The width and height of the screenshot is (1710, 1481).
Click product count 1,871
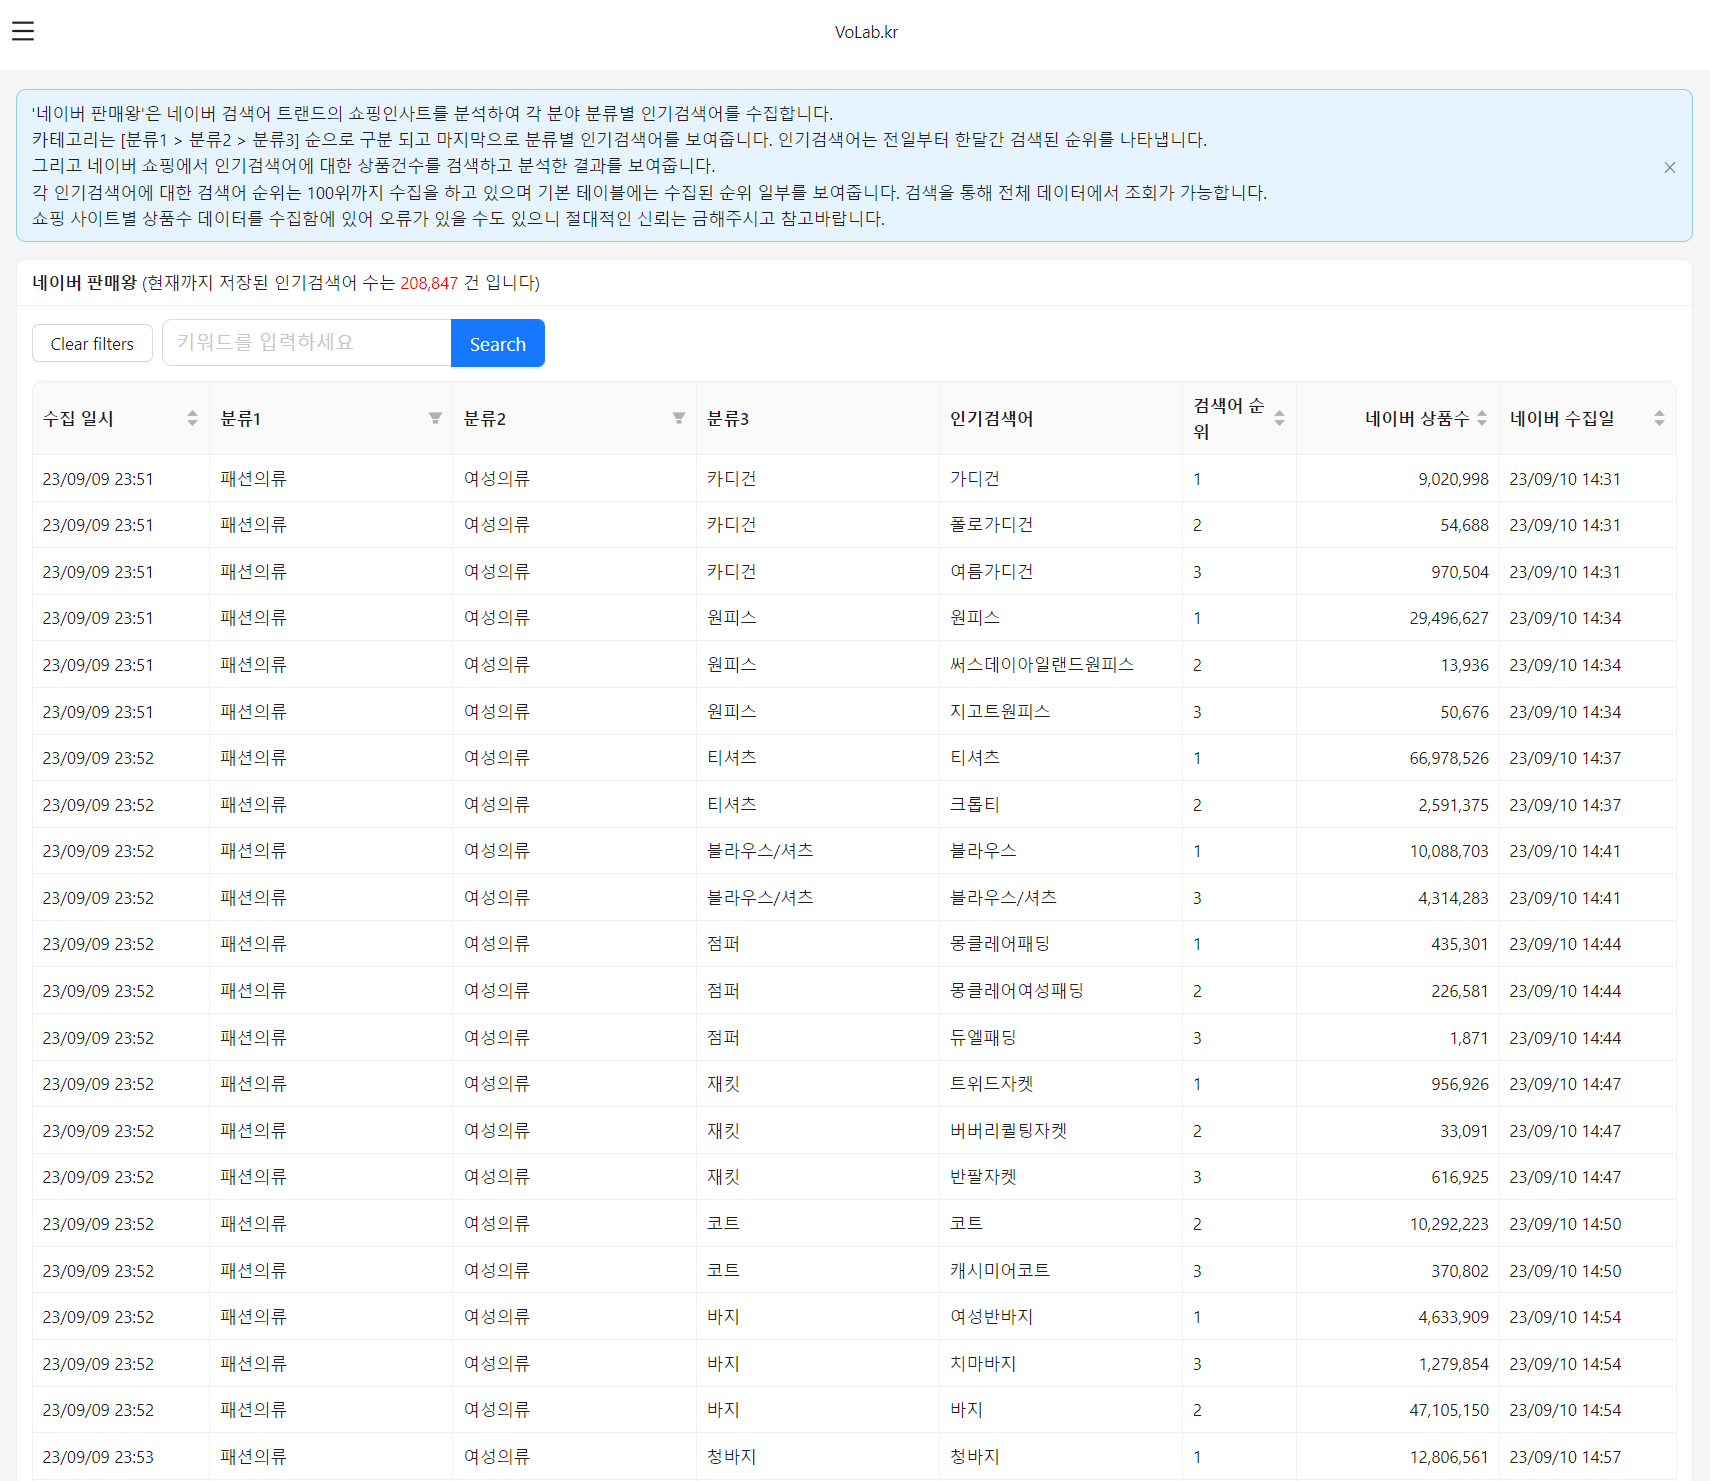click(1469, 1038)
